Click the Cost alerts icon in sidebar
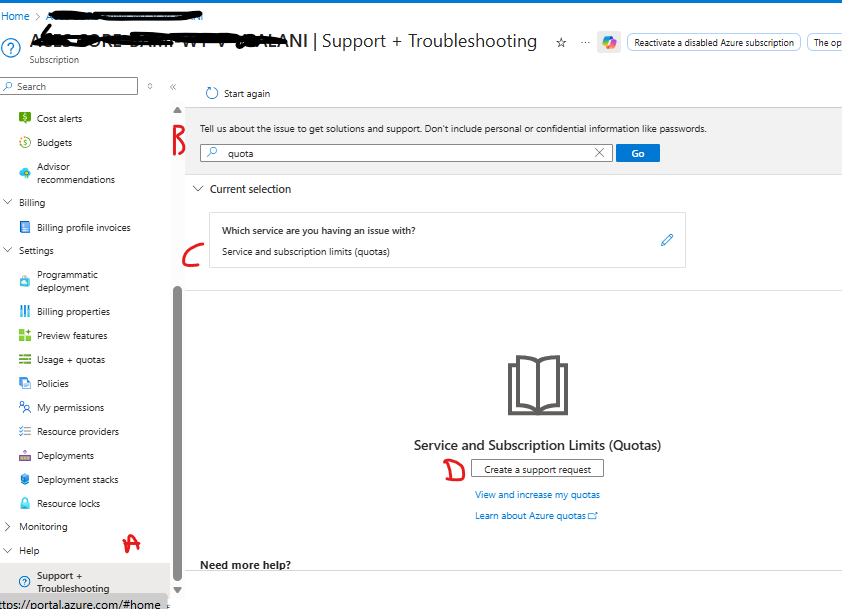 [25, 118]
